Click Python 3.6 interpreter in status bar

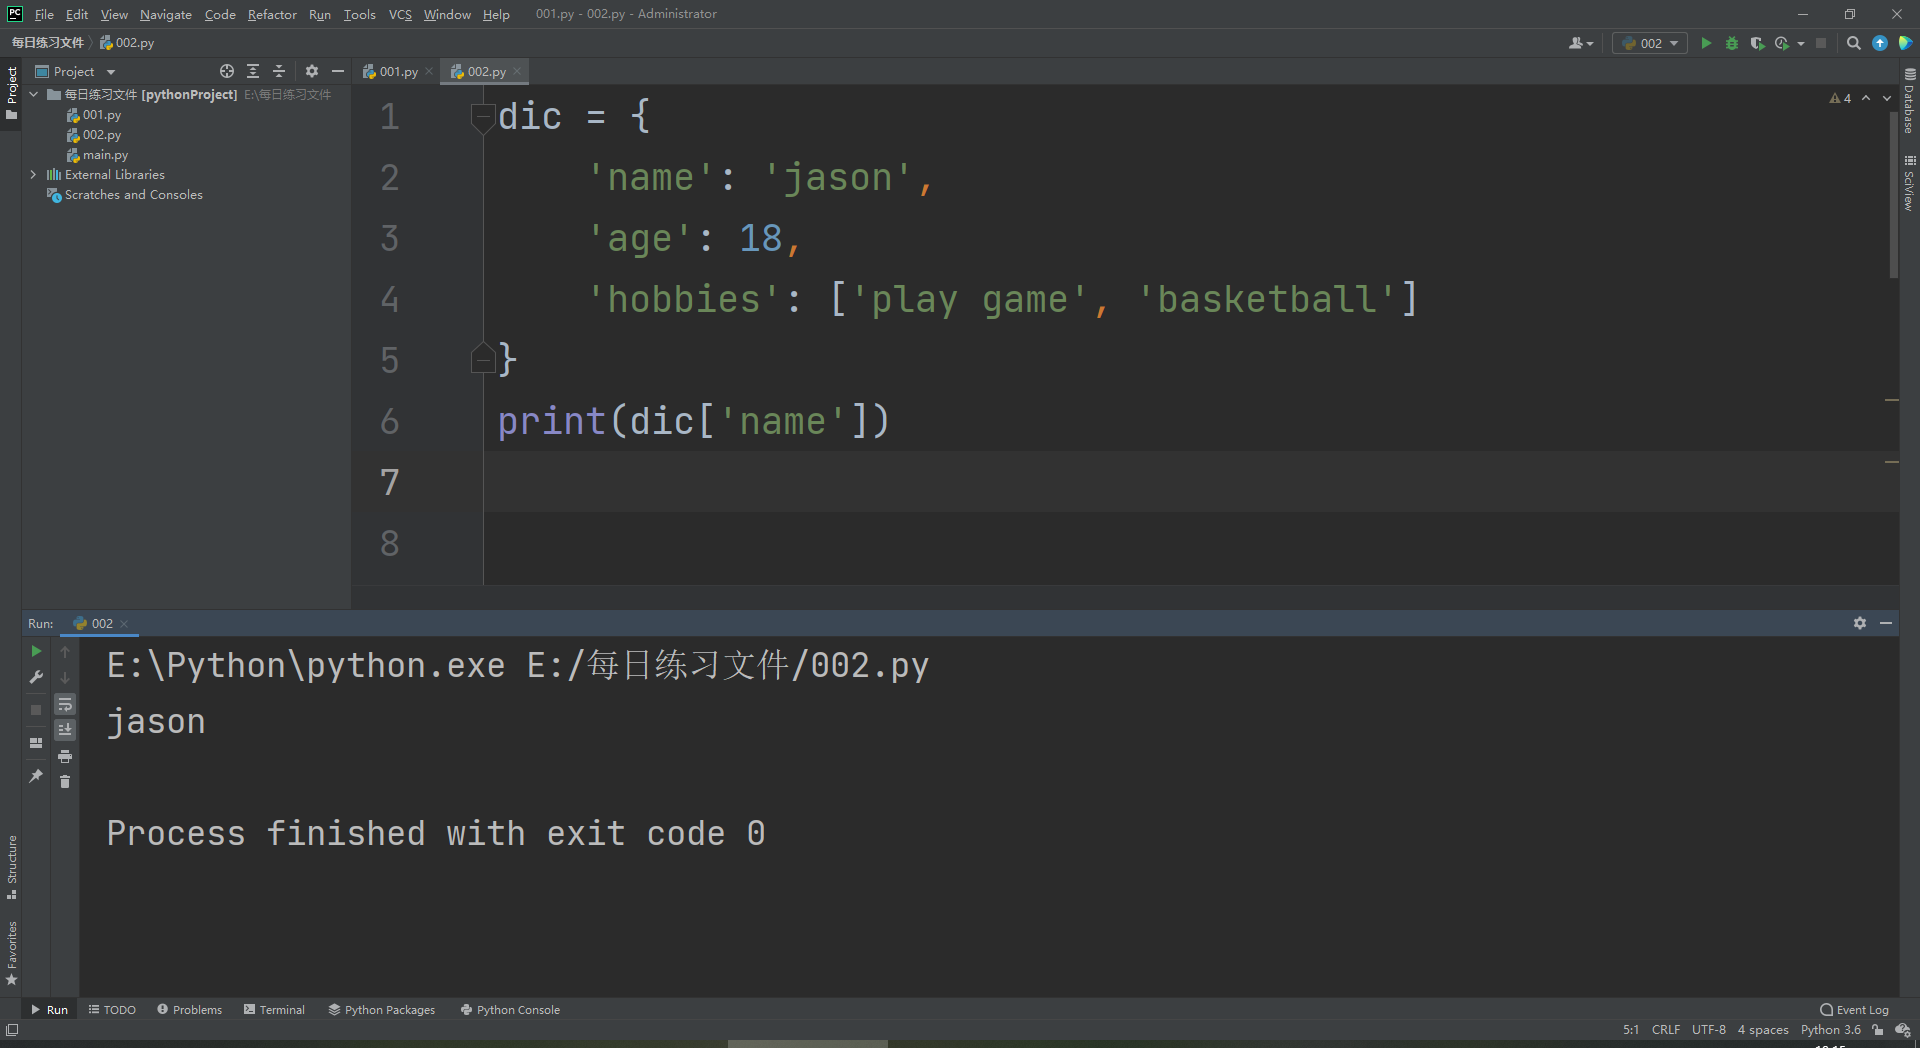(1831, 1030)
